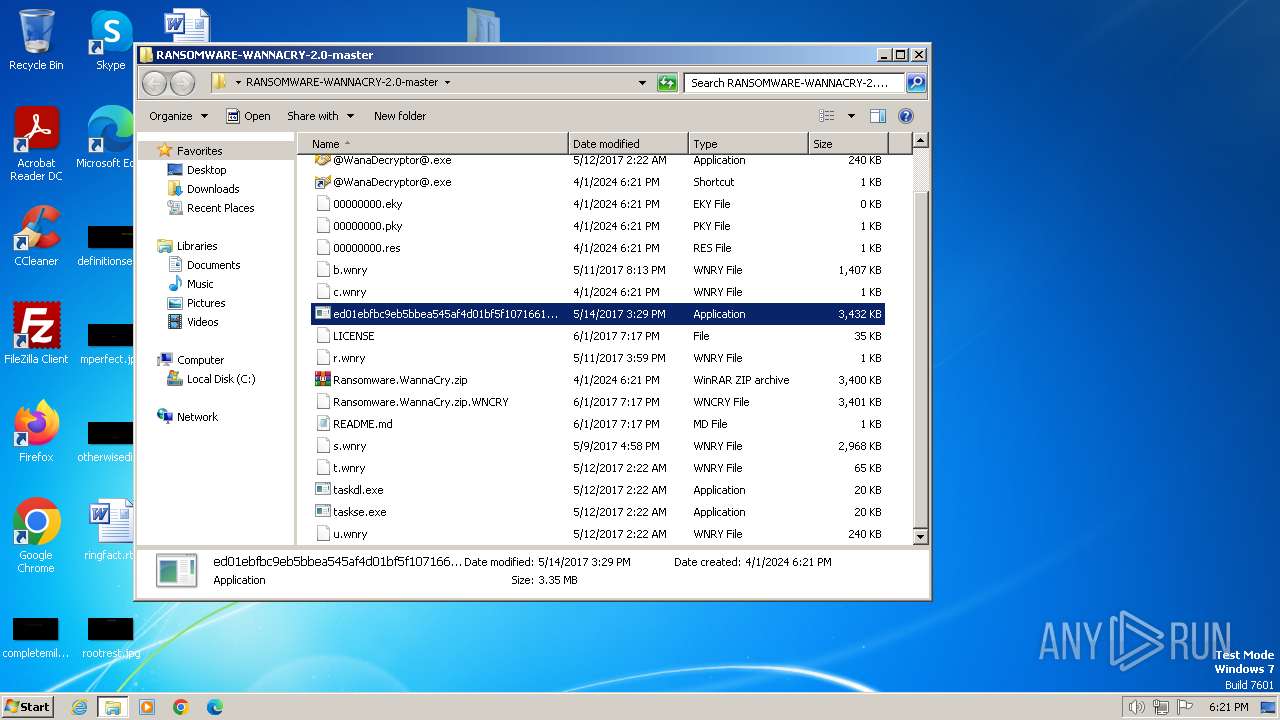
Task: Sort by the Type column header
Action: click(x=748, y=144)
